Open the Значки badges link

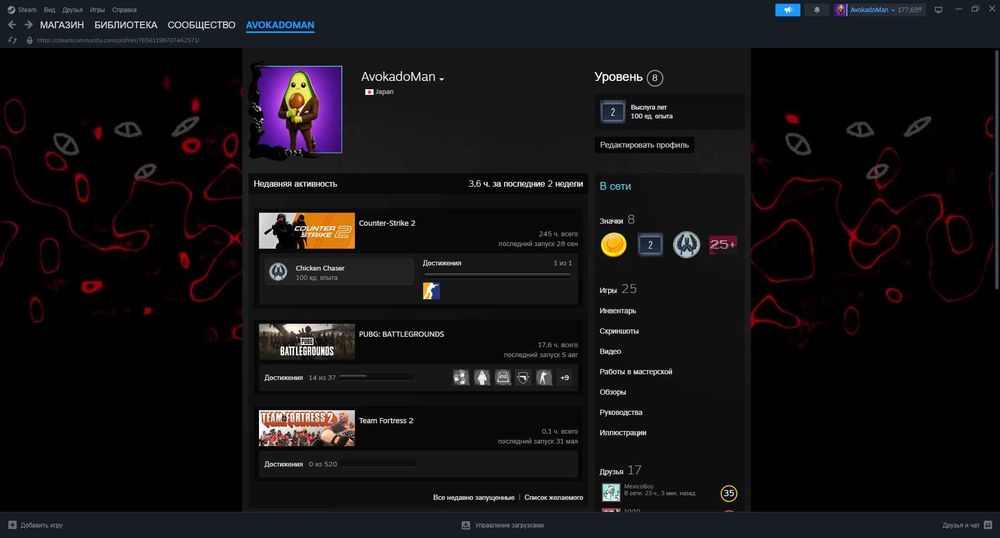point(617,220)
